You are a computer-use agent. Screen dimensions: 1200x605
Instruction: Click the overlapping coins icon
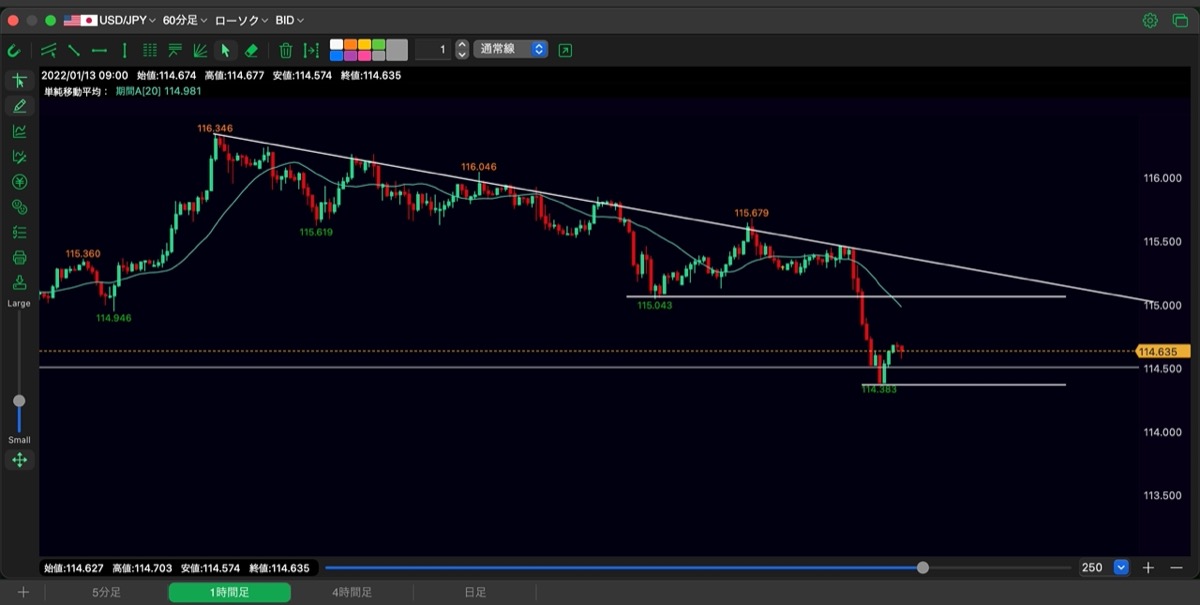[19, 207]
